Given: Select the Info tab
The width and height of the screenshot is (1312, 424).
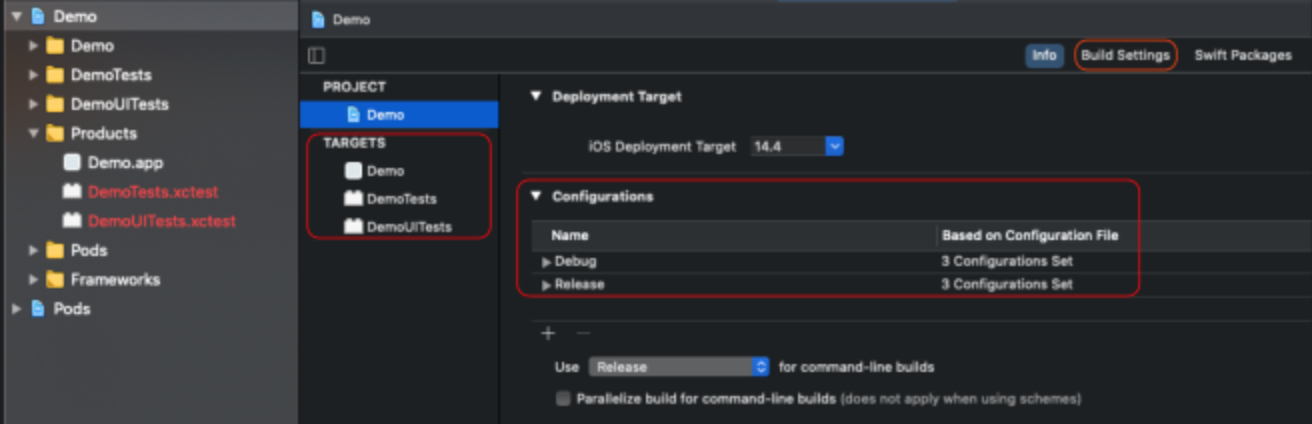Looking at the screenshot, I should (x=1044, y=56).
